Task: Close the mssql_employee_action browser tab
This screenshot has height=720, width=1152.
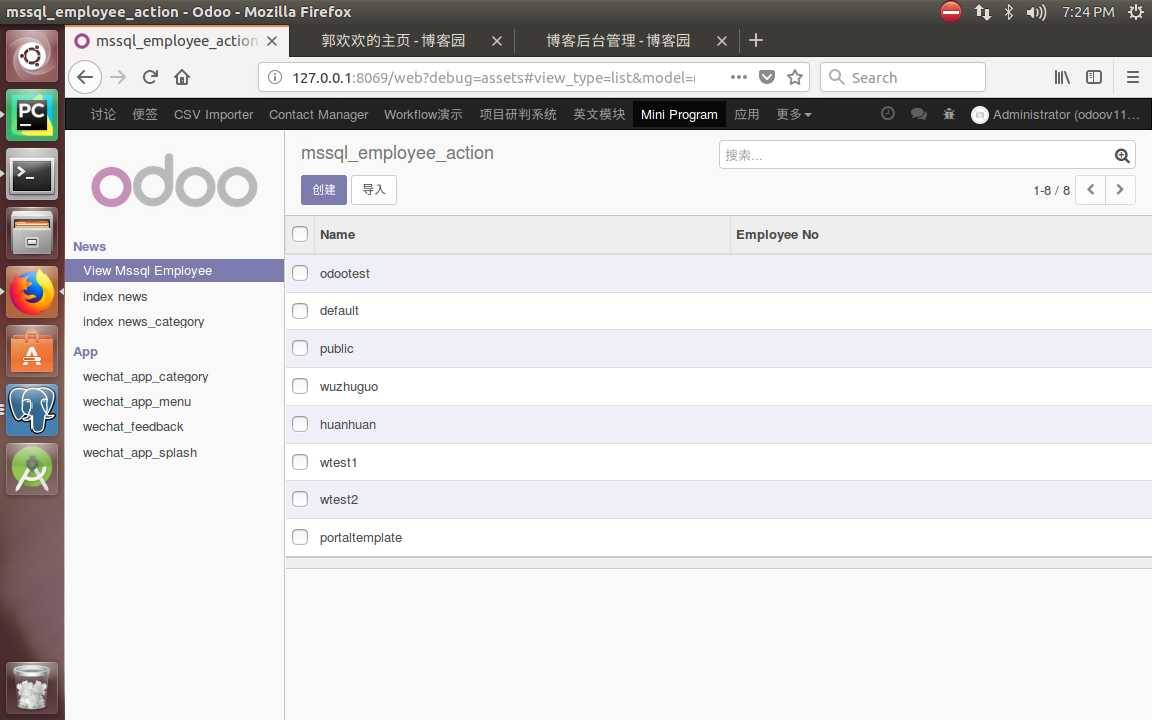Action: click(272, 41)
